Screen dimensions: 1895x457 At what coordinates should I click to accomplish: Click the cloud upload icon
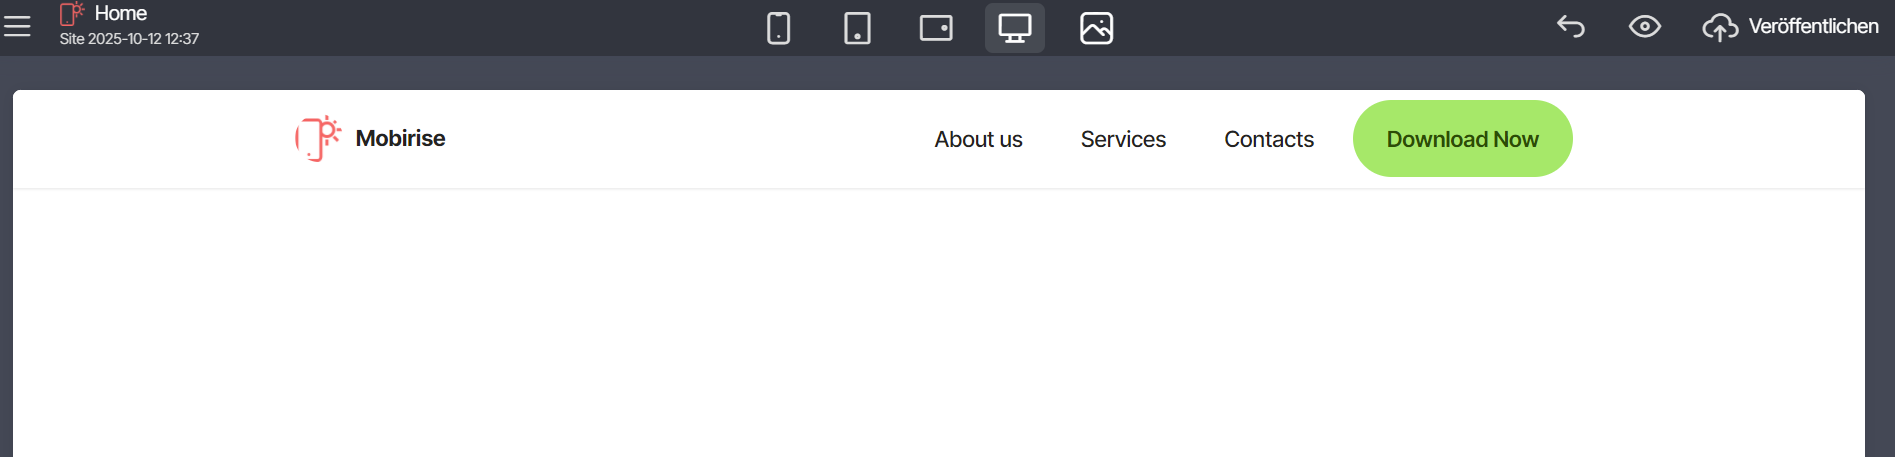point(1719,27)
